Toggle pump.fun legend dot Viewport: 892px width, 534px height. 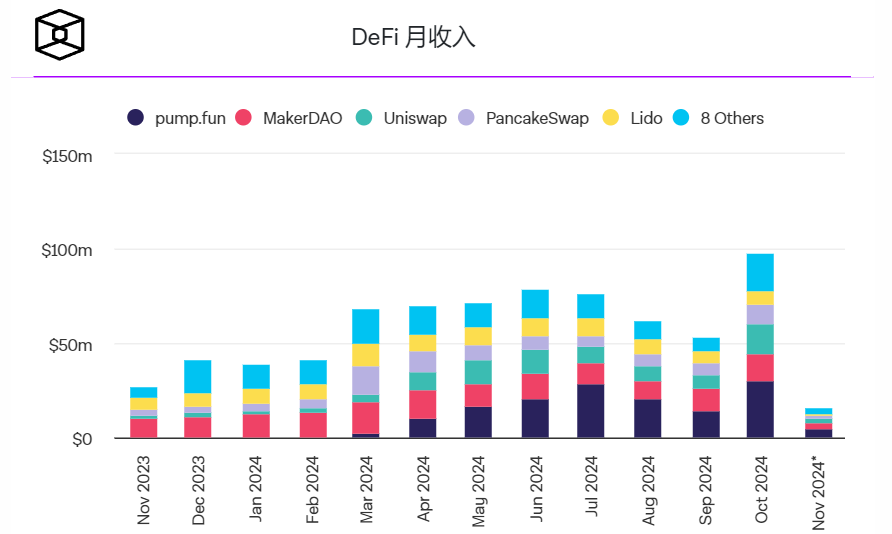click(135, 118)
